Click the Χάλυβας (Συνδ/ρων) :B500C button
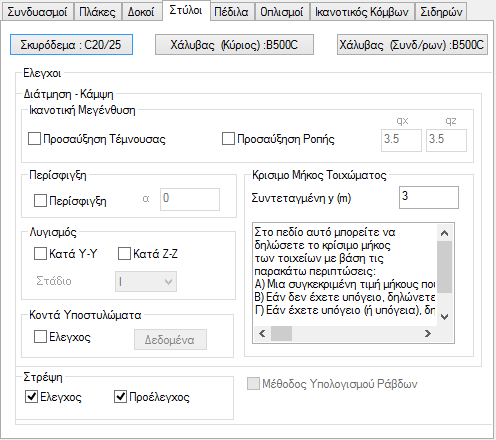Image resolution: width=496 pixels, height=440 pixels. 412,45
